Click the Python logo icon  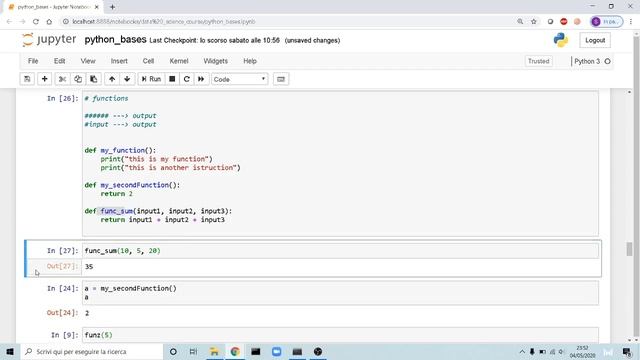click(x=561, y=40)
